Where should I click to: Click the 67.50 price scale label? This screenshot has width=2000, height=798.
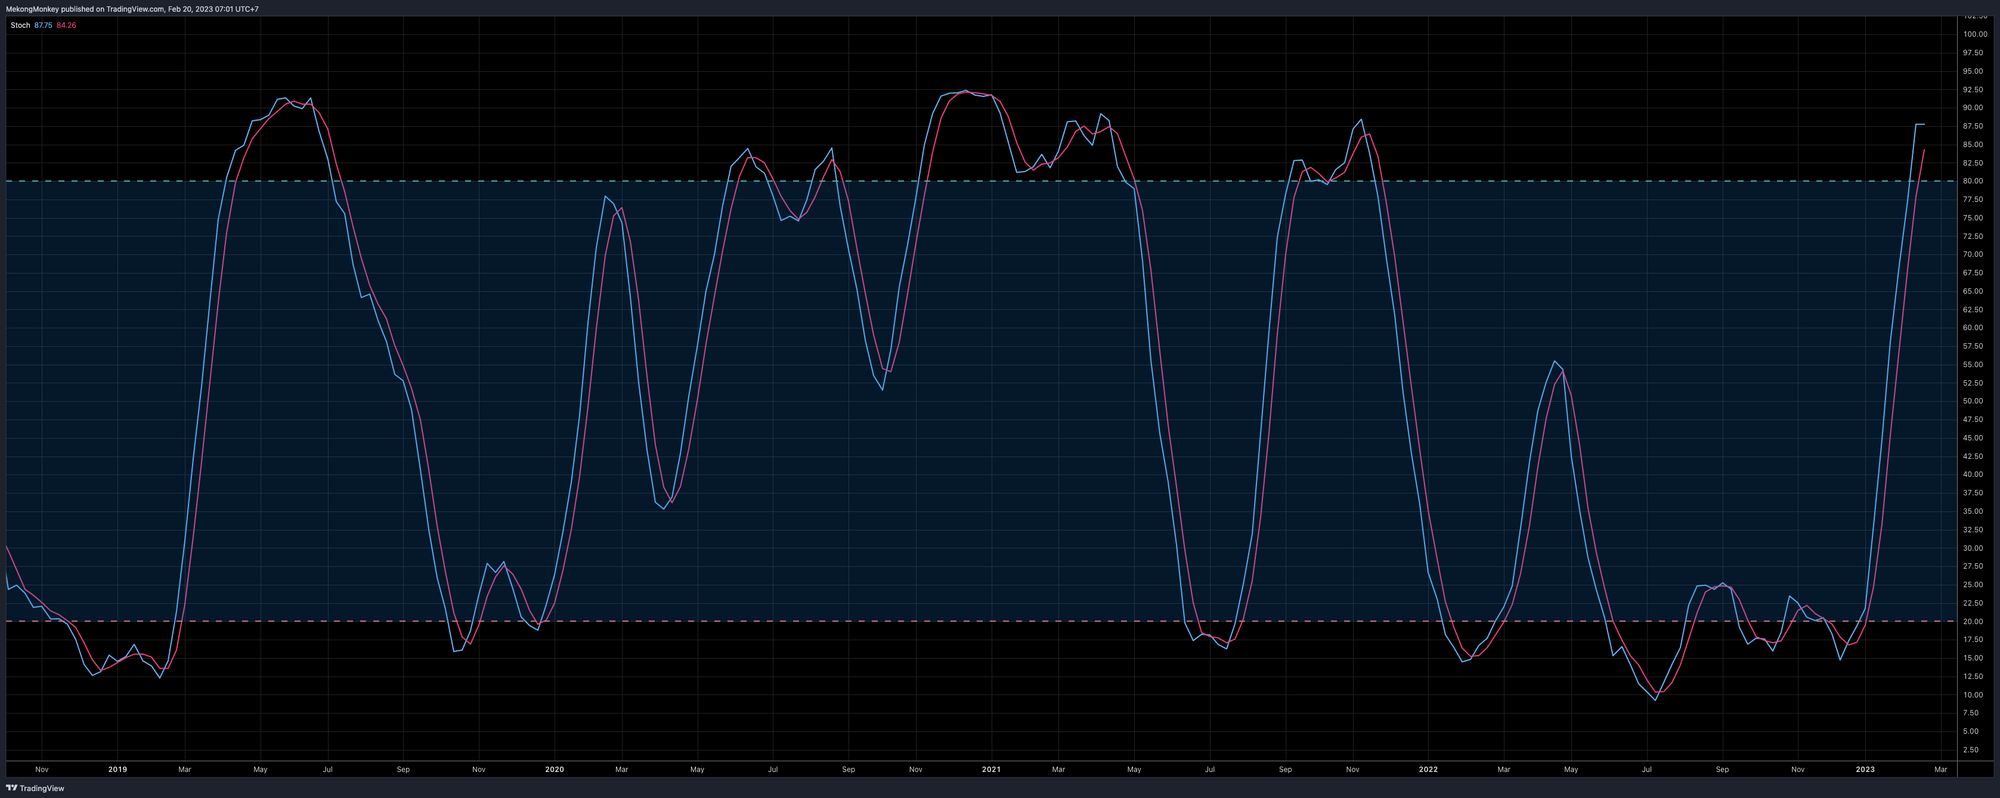pyautogui.click(x=1975, y=273)
